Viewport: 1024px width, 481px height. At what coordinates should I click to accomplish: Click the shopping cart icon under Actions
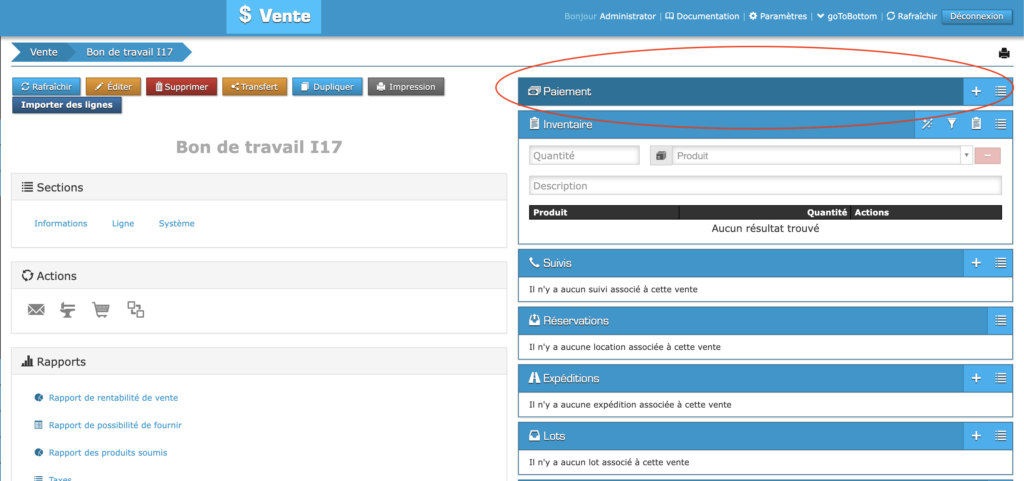pos(101,310)
